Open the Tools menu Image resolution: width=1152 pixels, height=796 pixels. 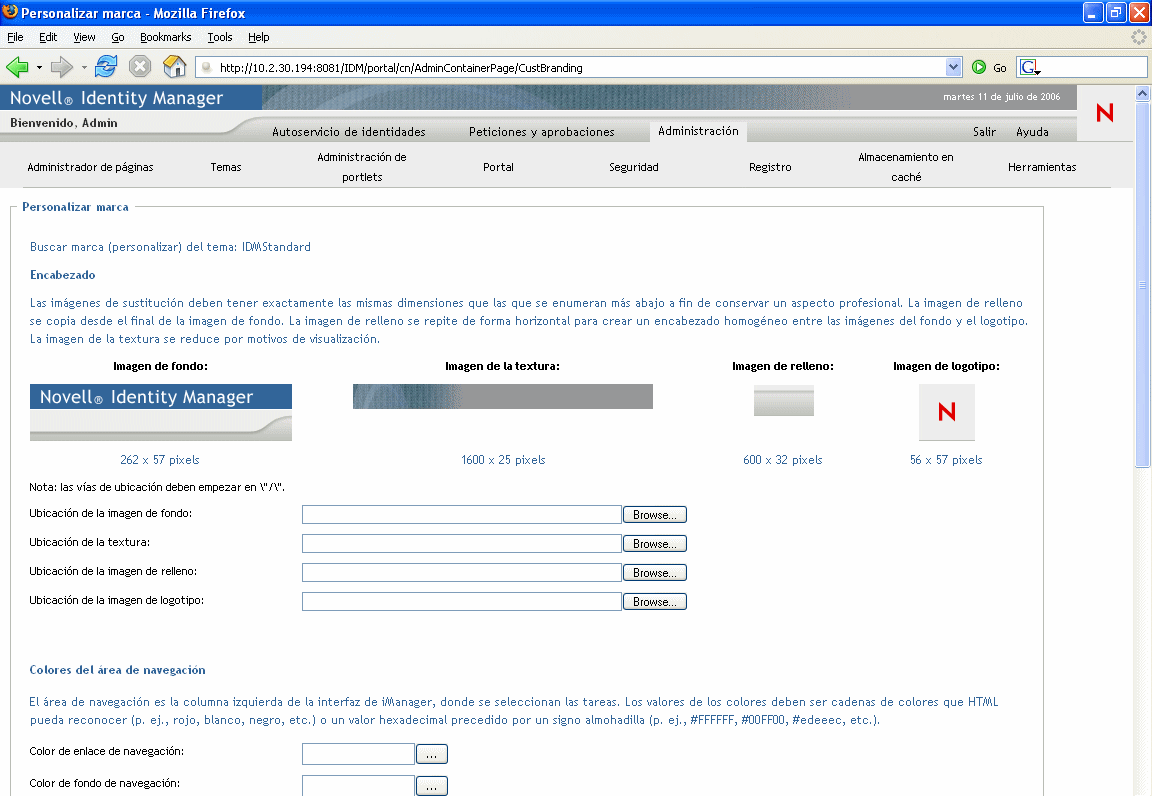(220, 37)
